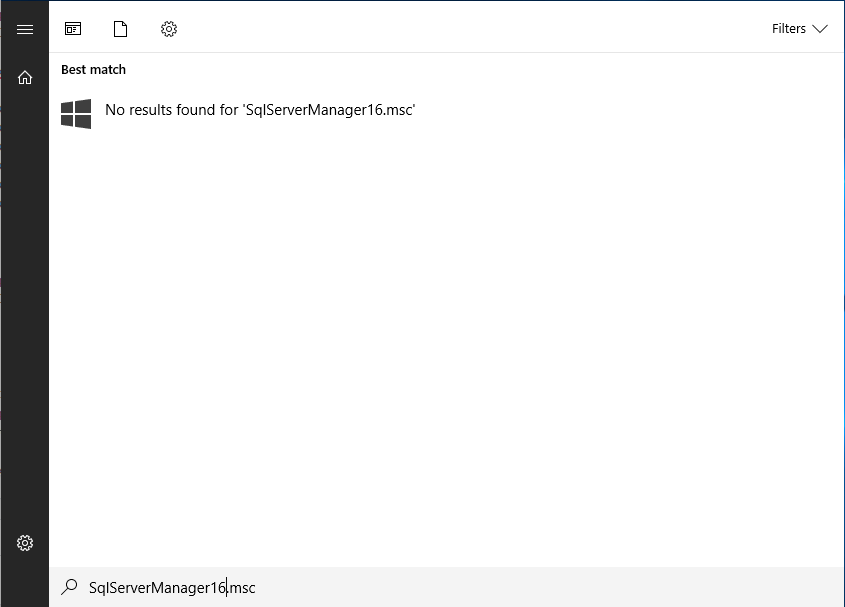Click the Best match heading
The height and width of the screenshot is (607, 845).
pyautogui.click(x=93, y=70)
